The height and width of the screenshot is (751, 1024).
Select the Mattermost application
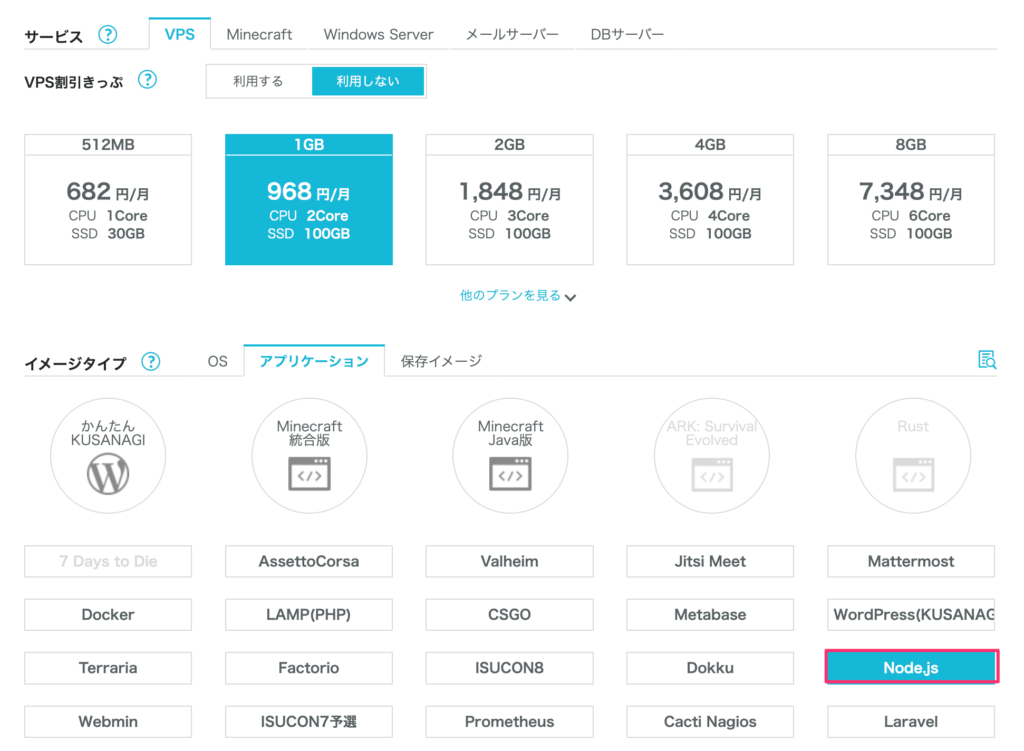[911, 561]
